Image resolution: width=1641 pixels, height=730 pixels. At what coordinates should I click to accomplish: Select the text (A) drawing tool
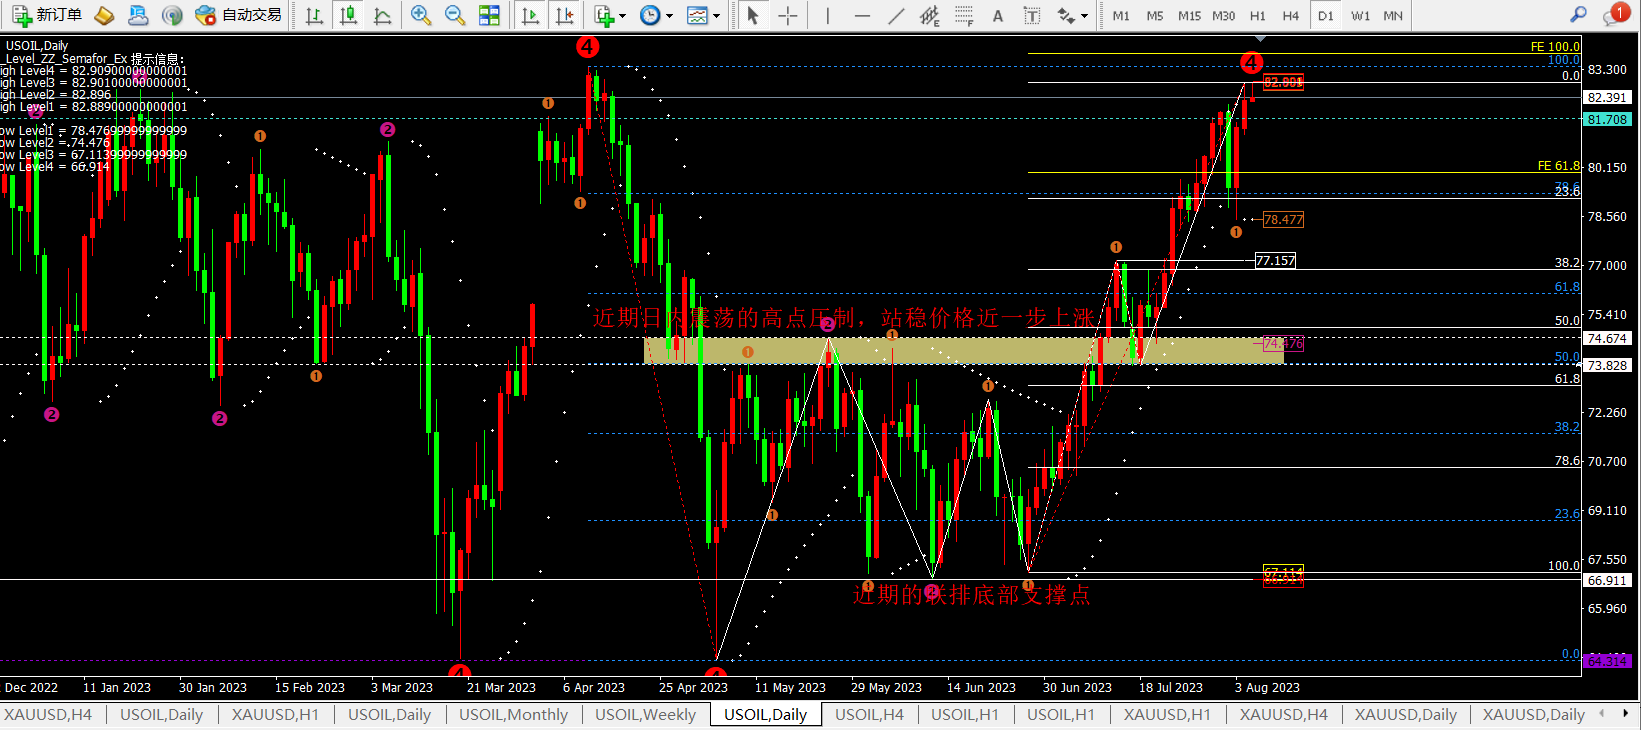[998, 15]
